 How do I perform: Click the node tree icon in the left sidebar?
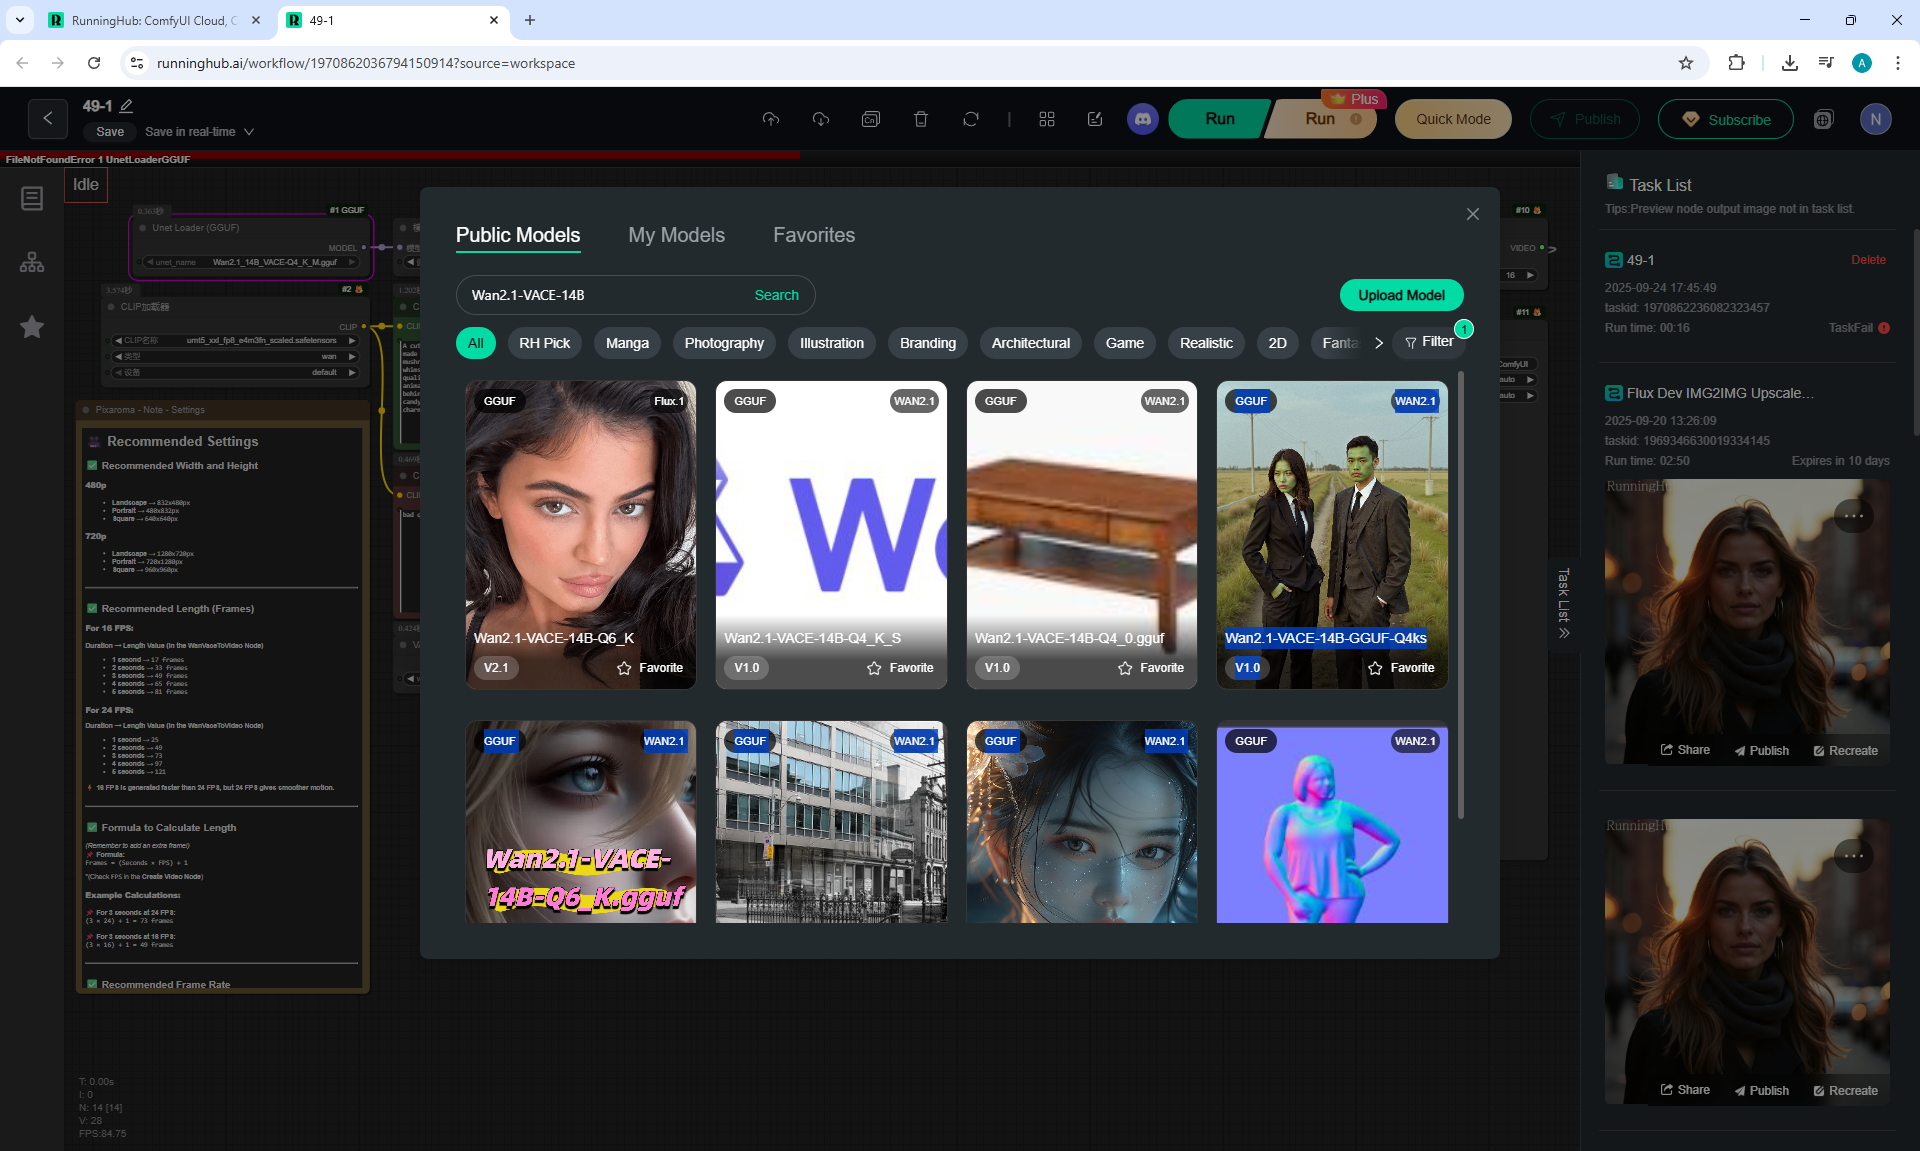(32, 263)
